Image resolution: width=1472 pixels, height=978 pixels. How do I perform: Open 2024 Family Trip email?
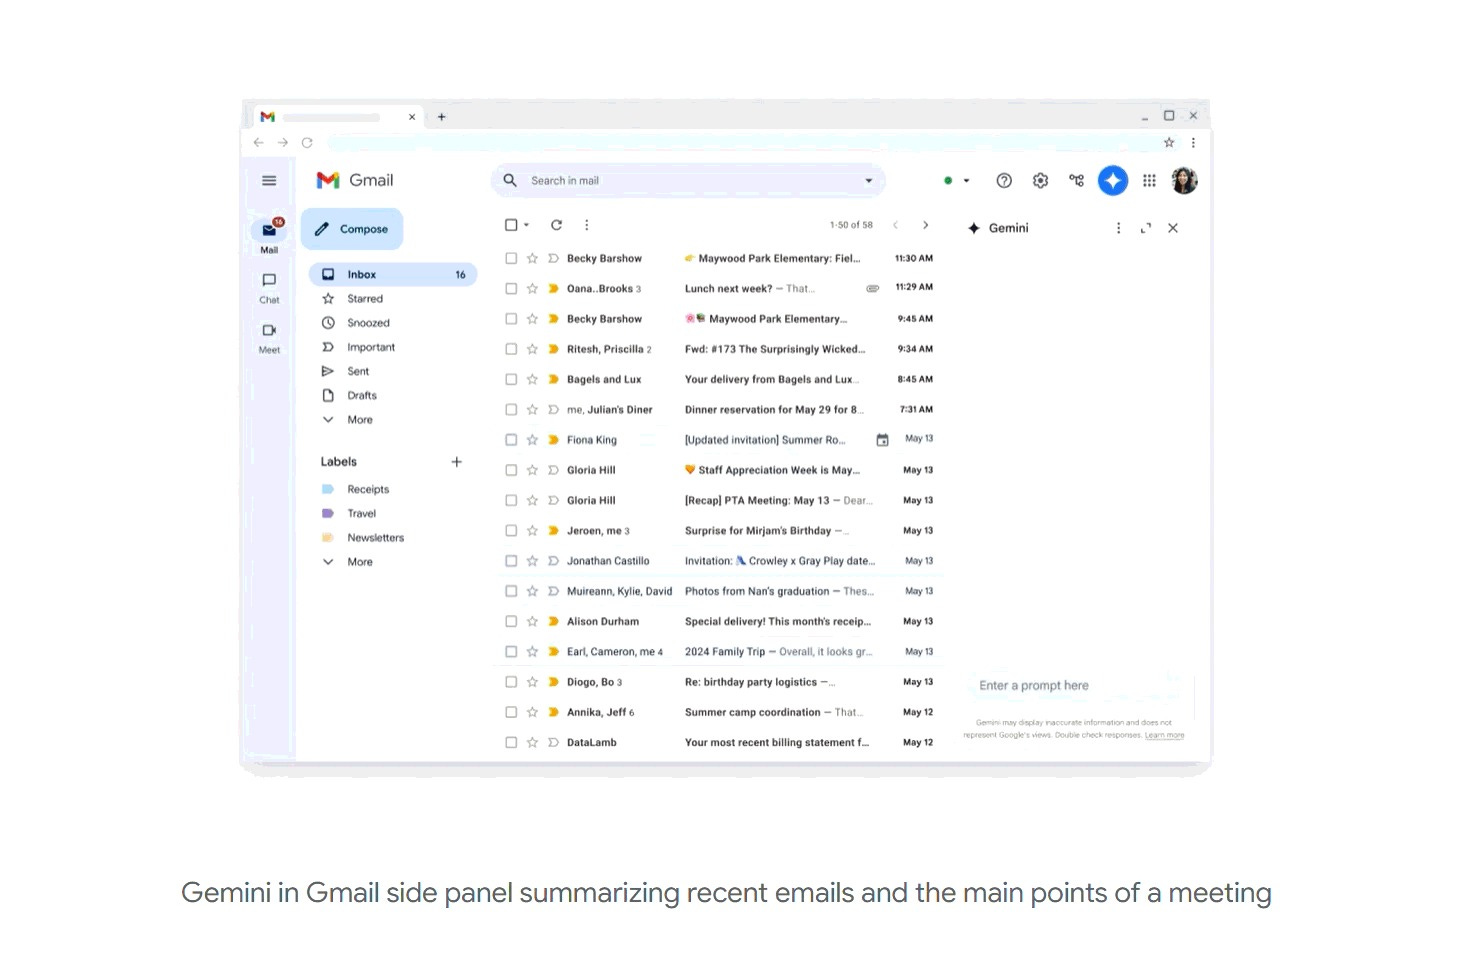pos(778,652)
